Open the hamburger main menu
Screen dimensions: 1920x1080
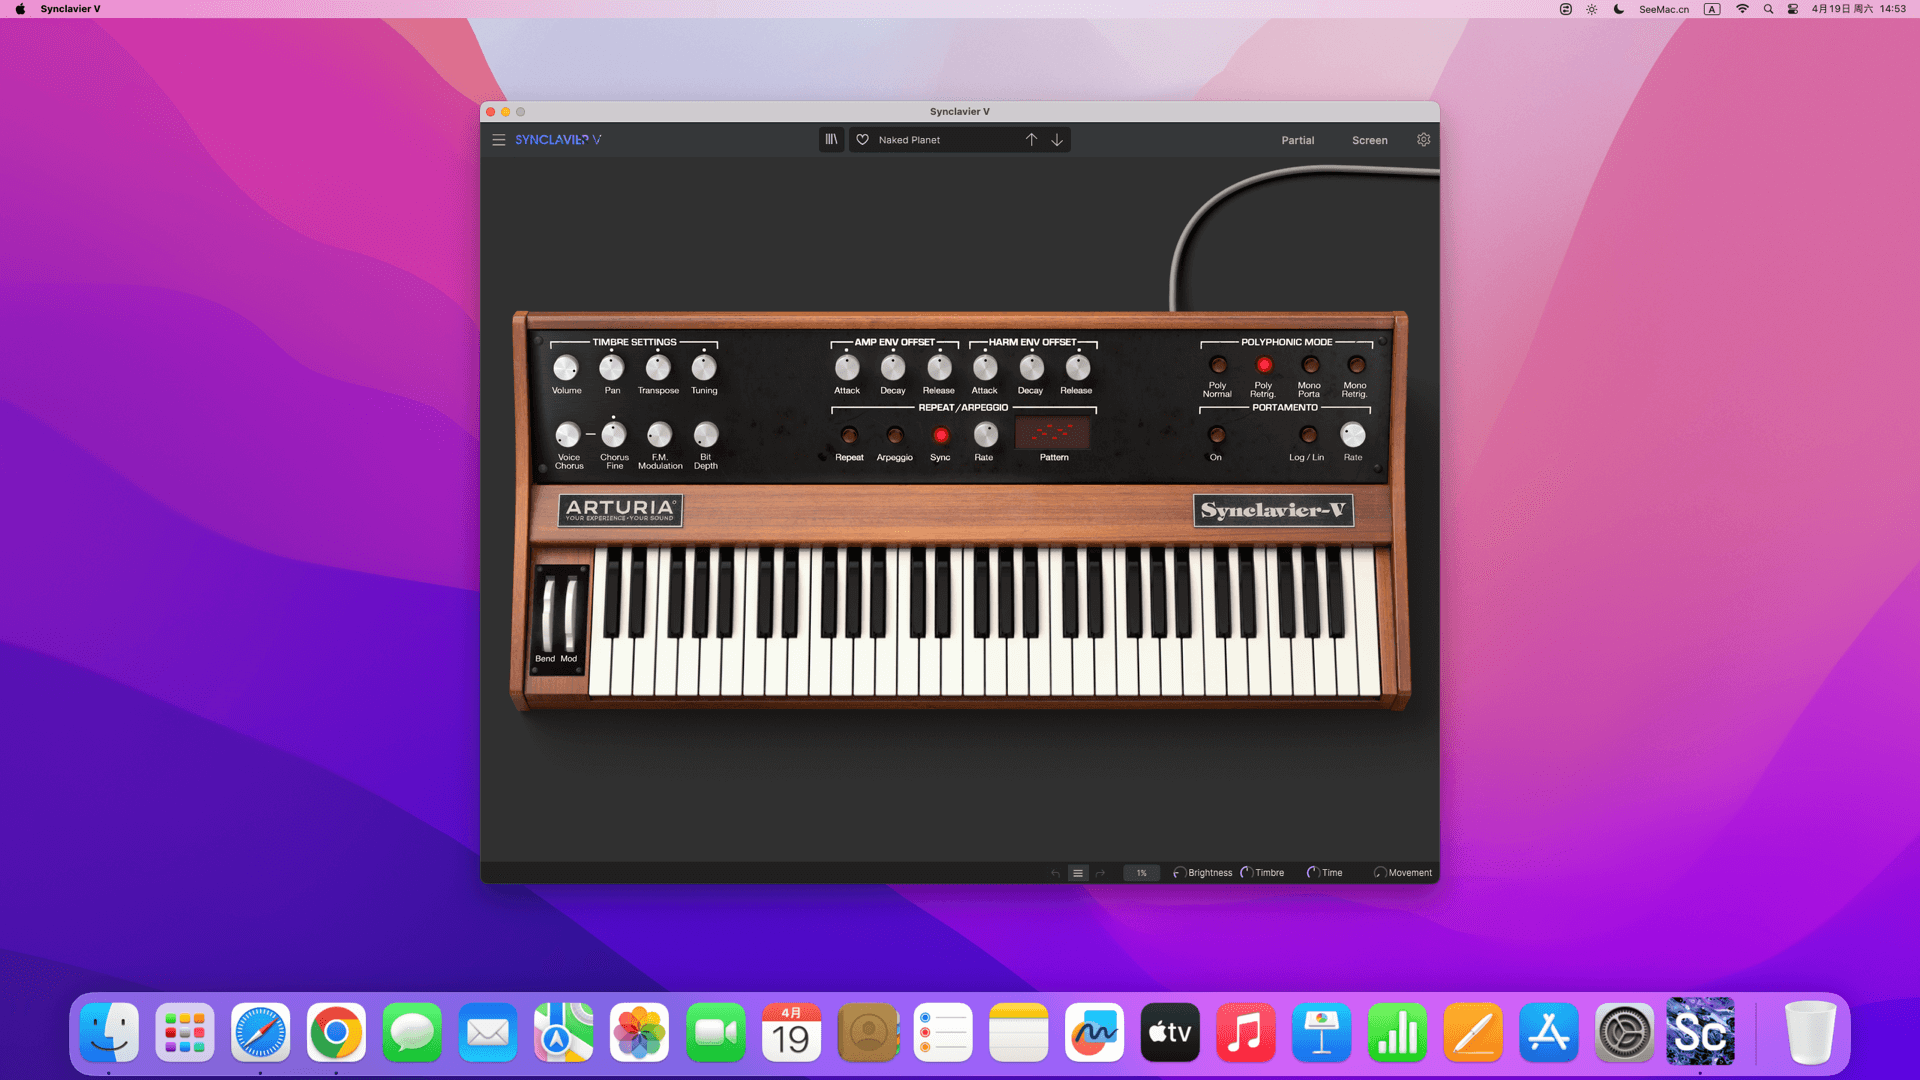click(498, 140)
